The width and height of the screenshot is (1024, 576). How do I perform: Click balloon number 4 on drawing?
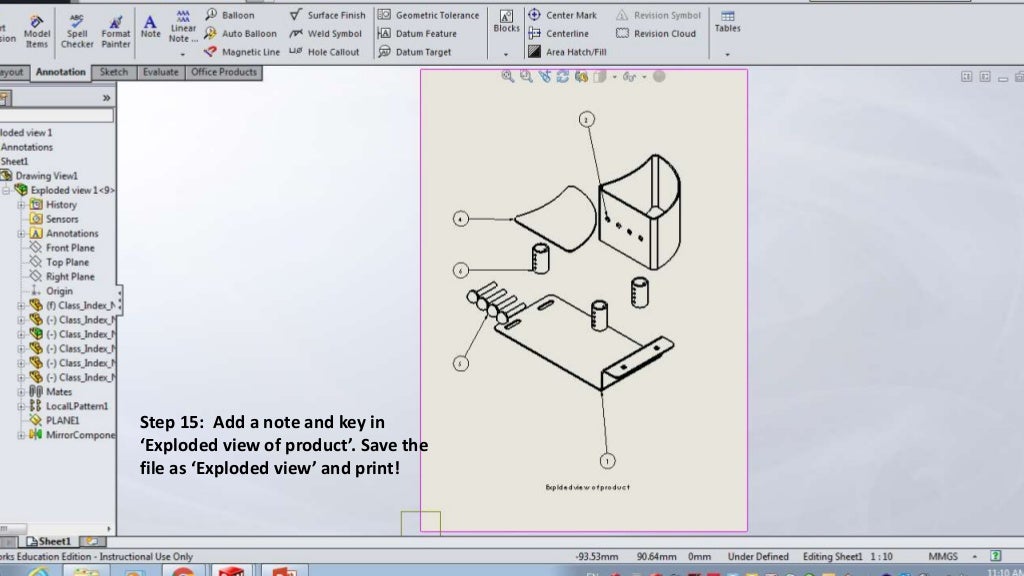coord(460,219)
